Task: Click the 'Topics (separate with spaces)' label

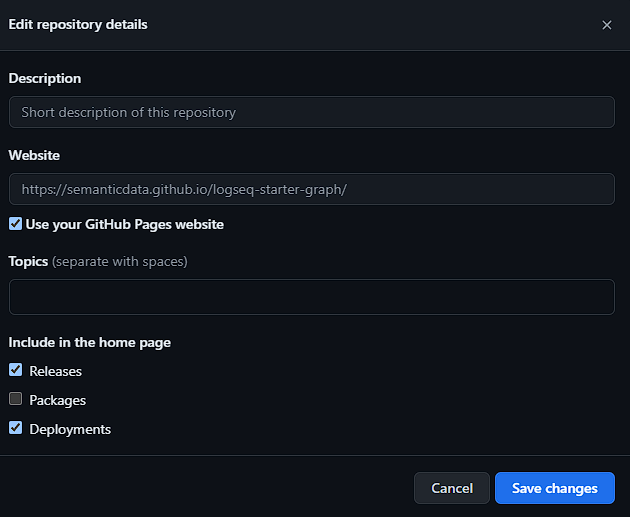Action: click(x=98, y=262)
